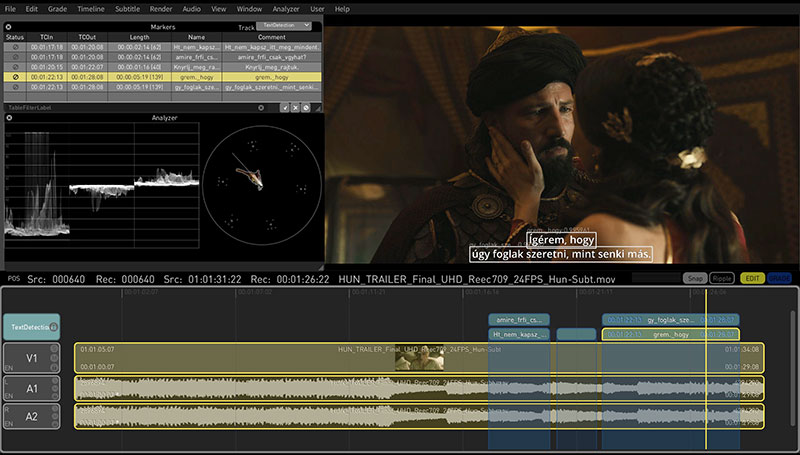Open the View menu
Image resolution: width=800 pixels, height=455 pixels.
(219, 9)
